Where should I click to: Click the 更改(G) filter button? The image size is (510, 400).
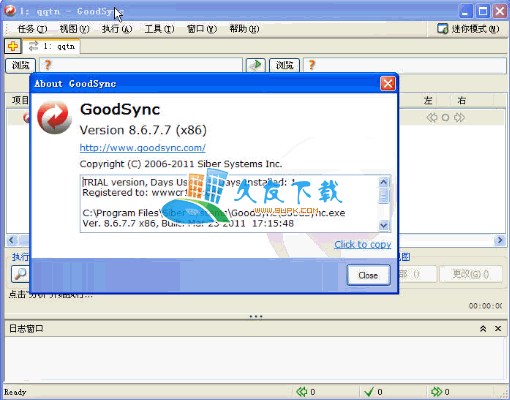471,274
